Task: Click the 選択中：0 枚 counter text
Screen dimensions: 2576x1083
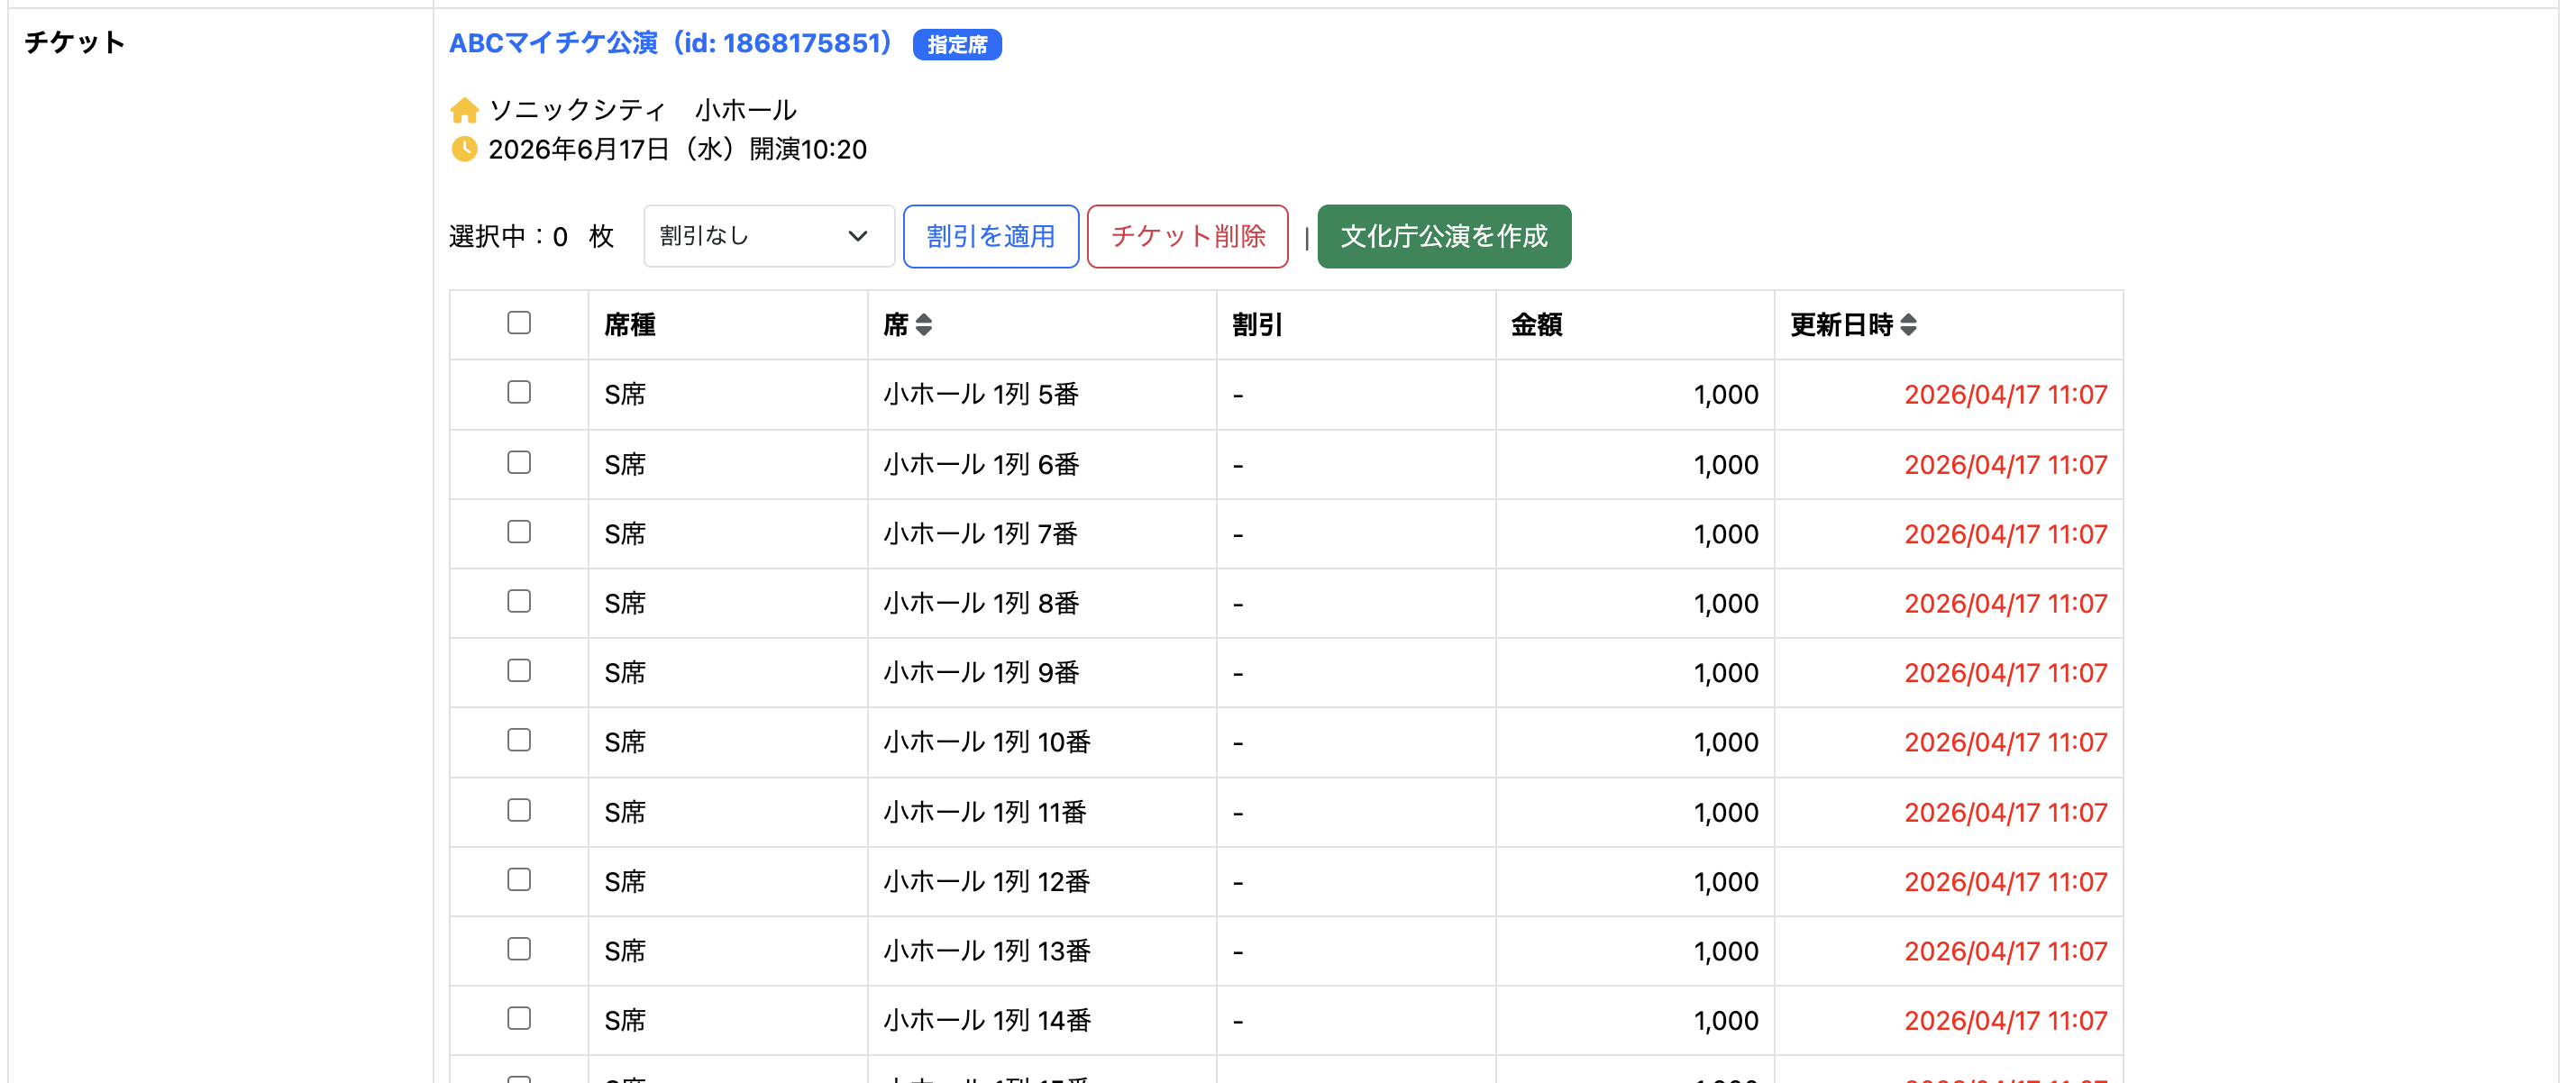Action: point(531,237)
